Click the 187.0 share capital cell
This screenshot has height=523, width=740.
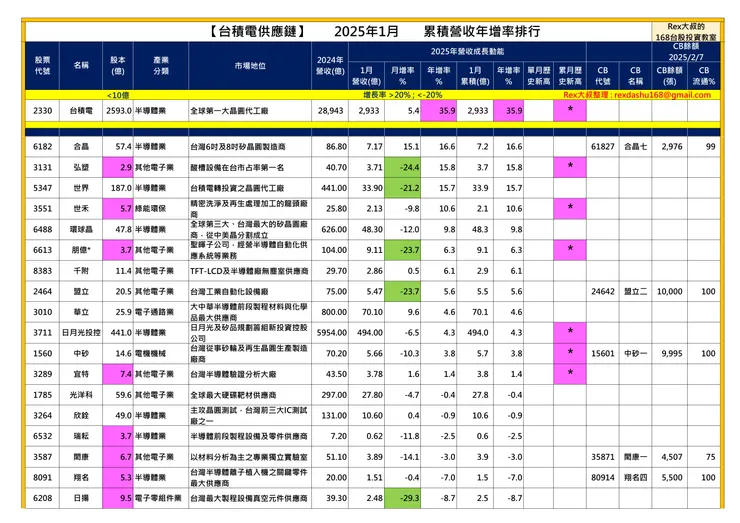118,188
